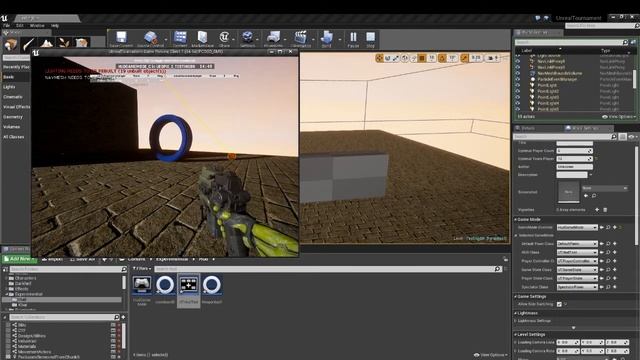This screenshot has width=640, height=360.
Task: Toggle visibility of NavMeshBoundsVolume in outliner
Action: click(518, 73)
